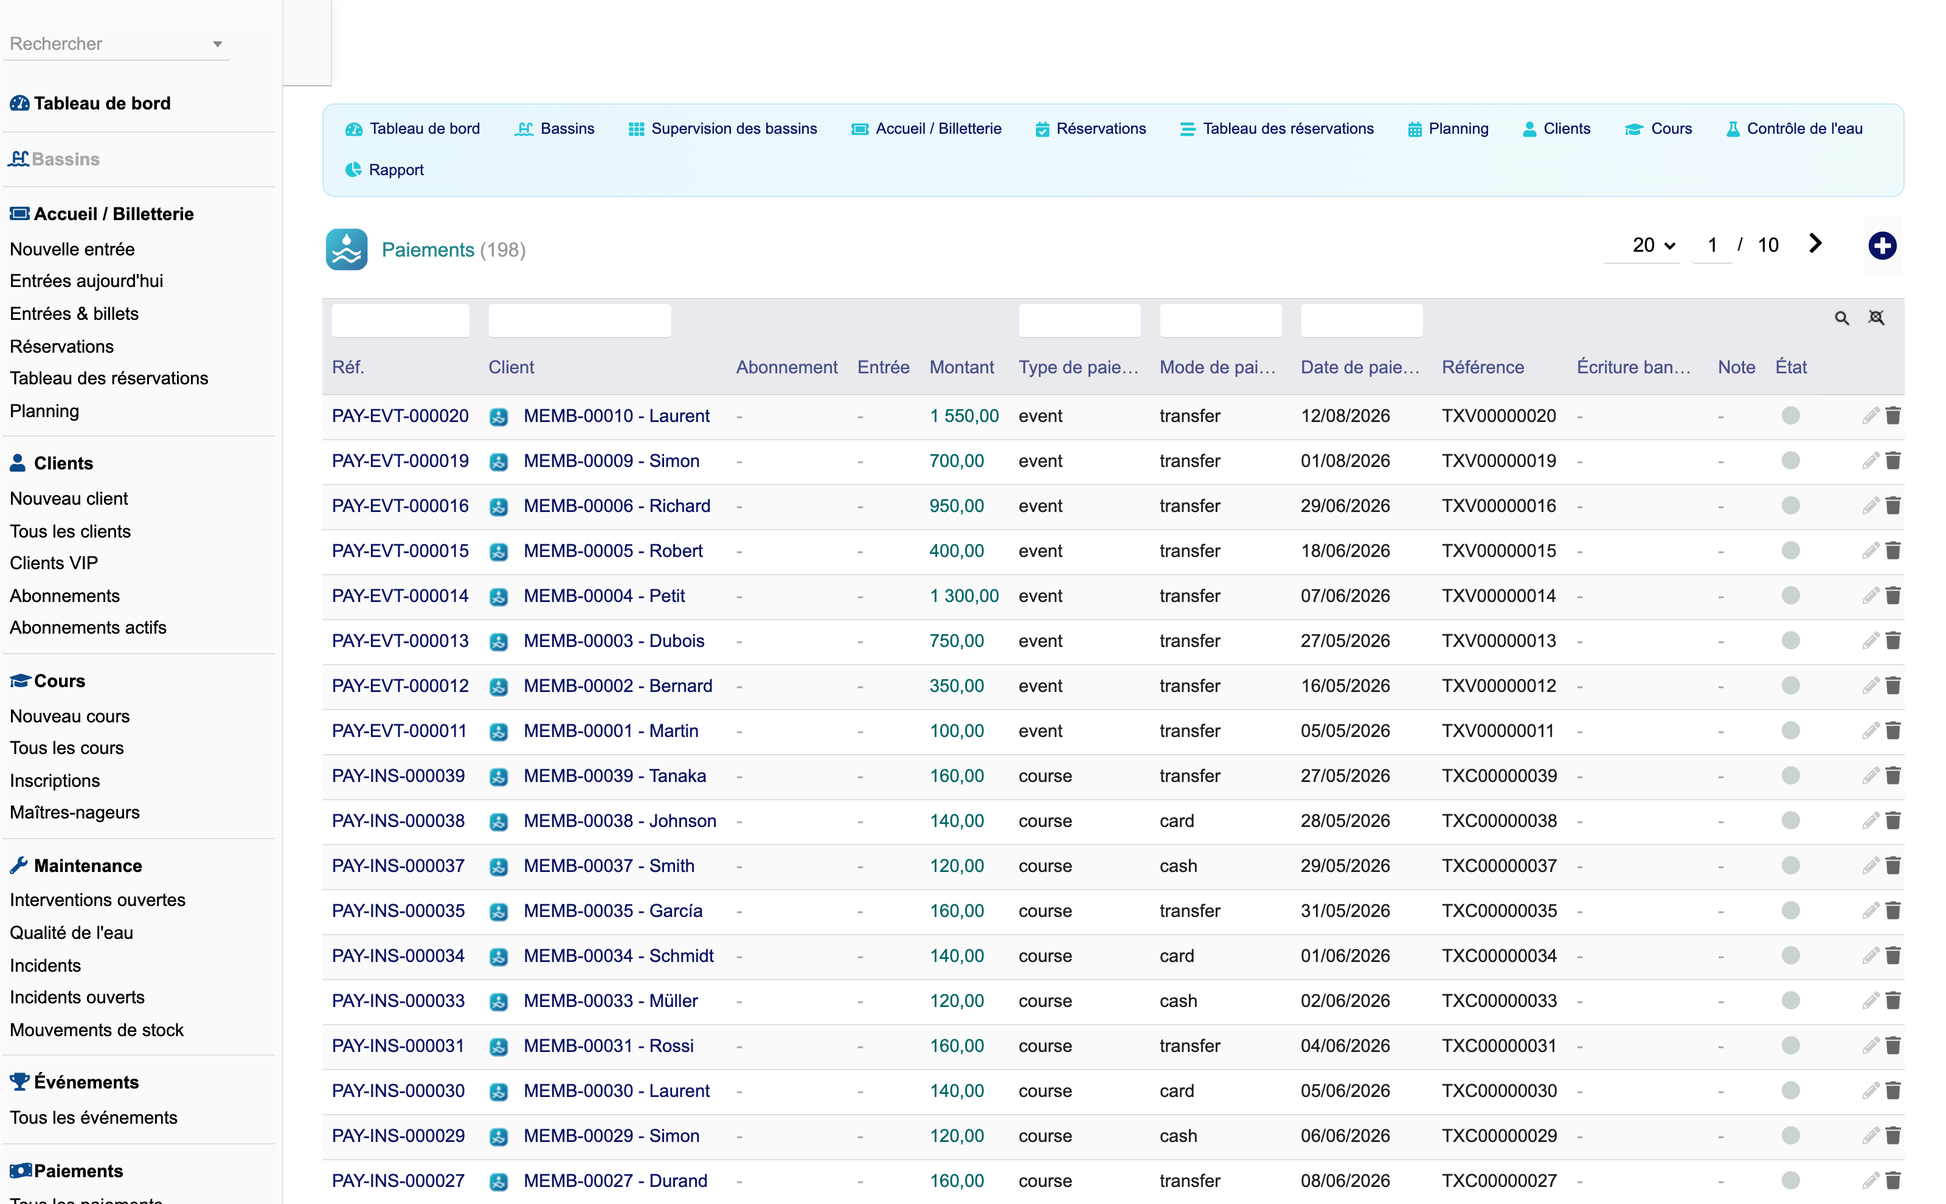Toggle state indicator for PAY-EVT-000020

(x=1790, y=415)
